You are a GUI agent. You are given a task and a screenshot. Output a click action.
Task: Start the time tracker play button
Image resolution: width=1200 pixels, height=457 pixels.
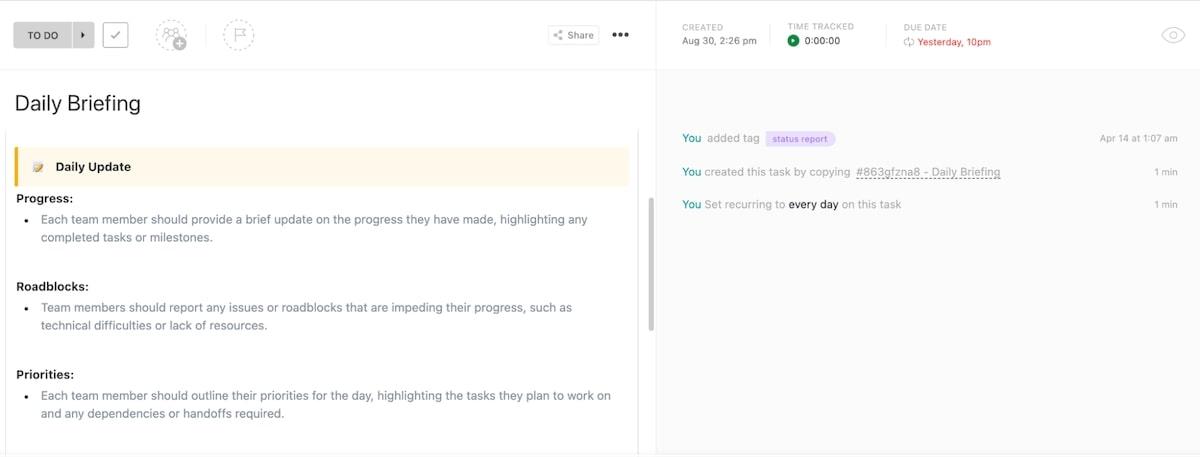click(793, 41)
